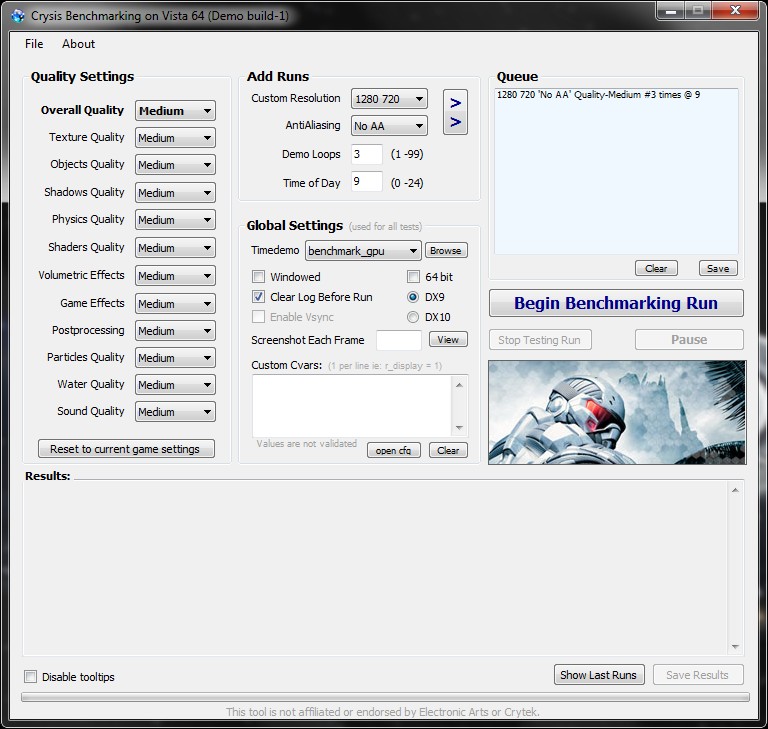Image resolution: width=768 pixels, height=729 pixels.
Task: Click the Custom Cvars scrollbar up arrow
Action: click(459, 385)
